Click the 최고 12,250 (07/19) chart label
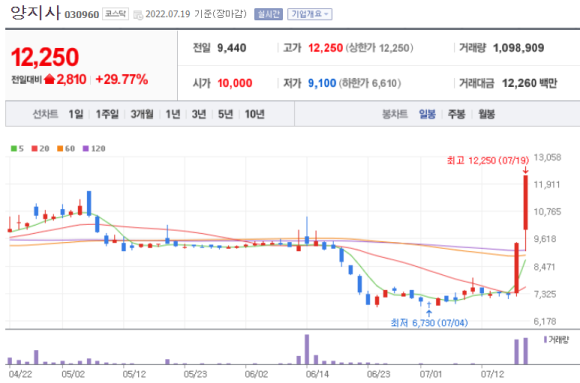The image size is (580, 383). (488, 160)
